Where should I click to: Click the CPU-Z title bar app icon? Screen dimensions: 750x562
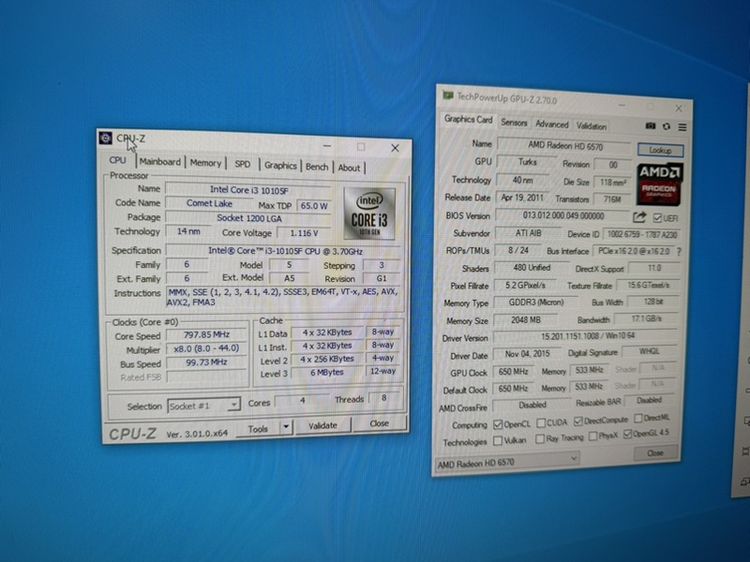105,138
